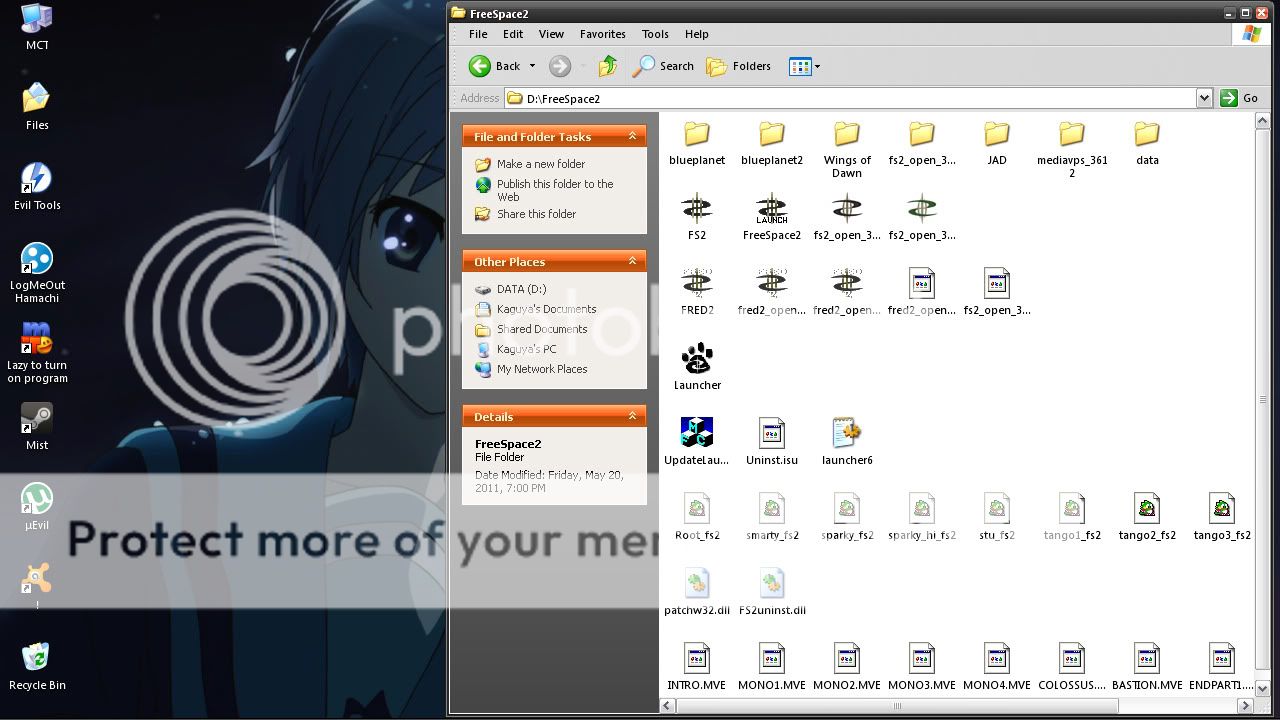Select the LogMeOut Hamachi desktop icon

(37, 272)
